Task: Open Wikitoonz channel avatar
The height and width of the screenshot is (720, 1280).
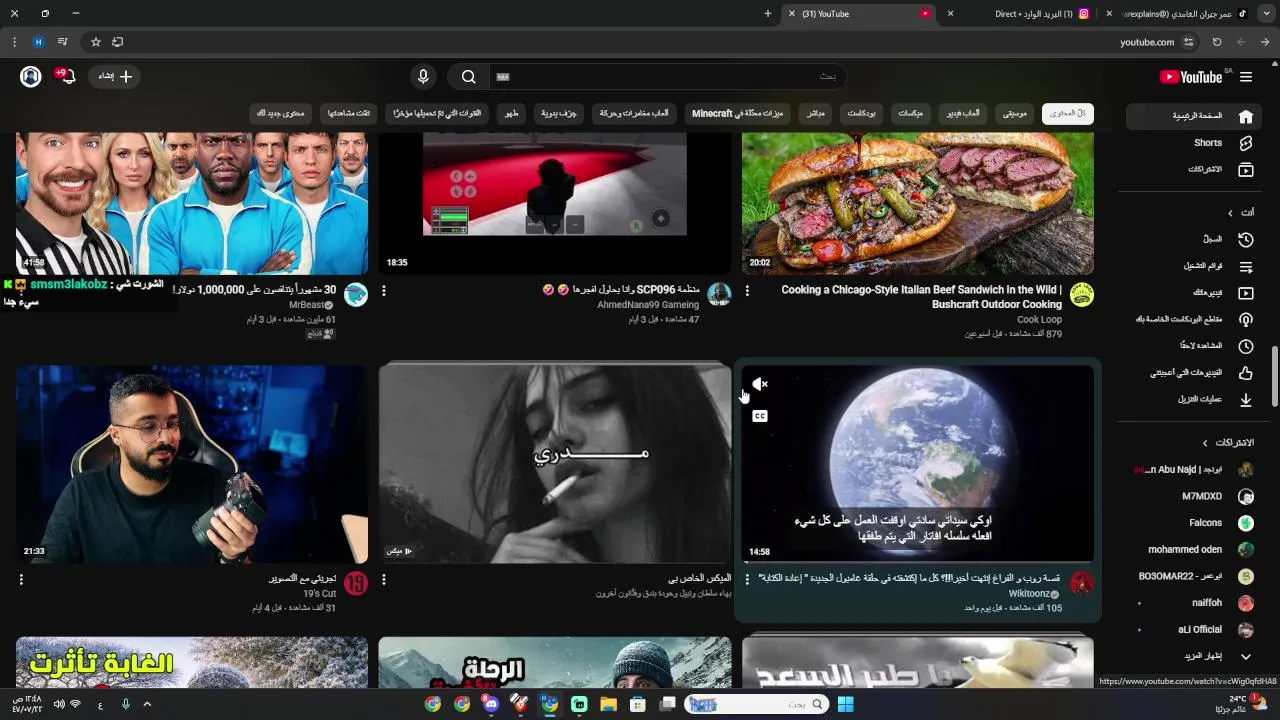Action: [x=1081, y=583]
